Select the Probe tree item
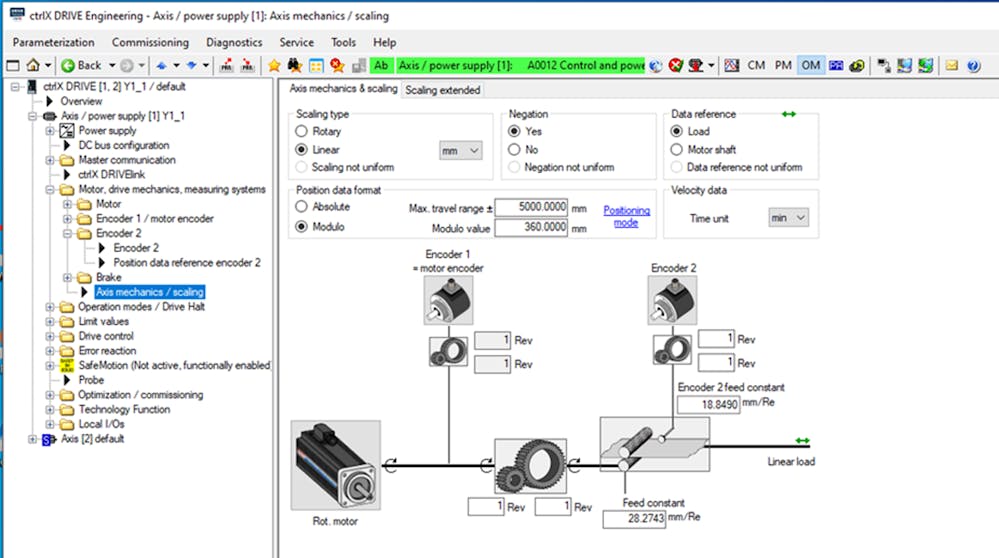The image size is (999, 558). click(x=91, y=380)
